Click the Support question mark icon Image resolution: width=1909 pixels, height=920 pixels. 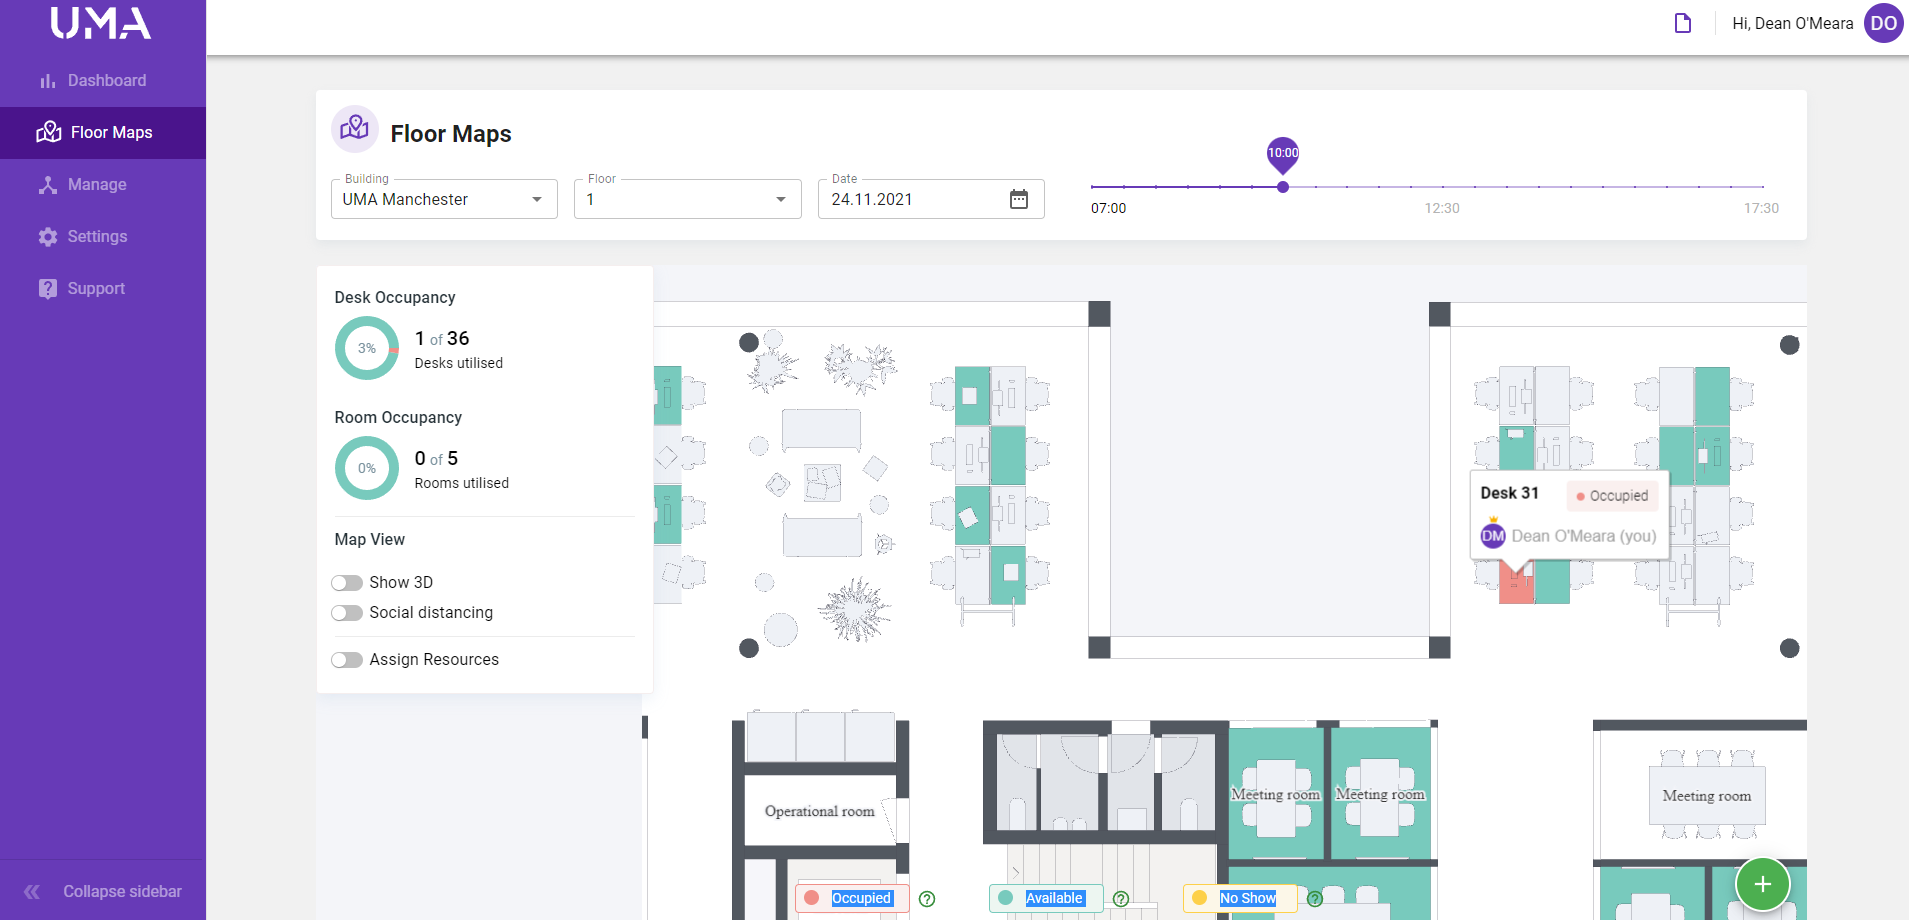point(48,288)
